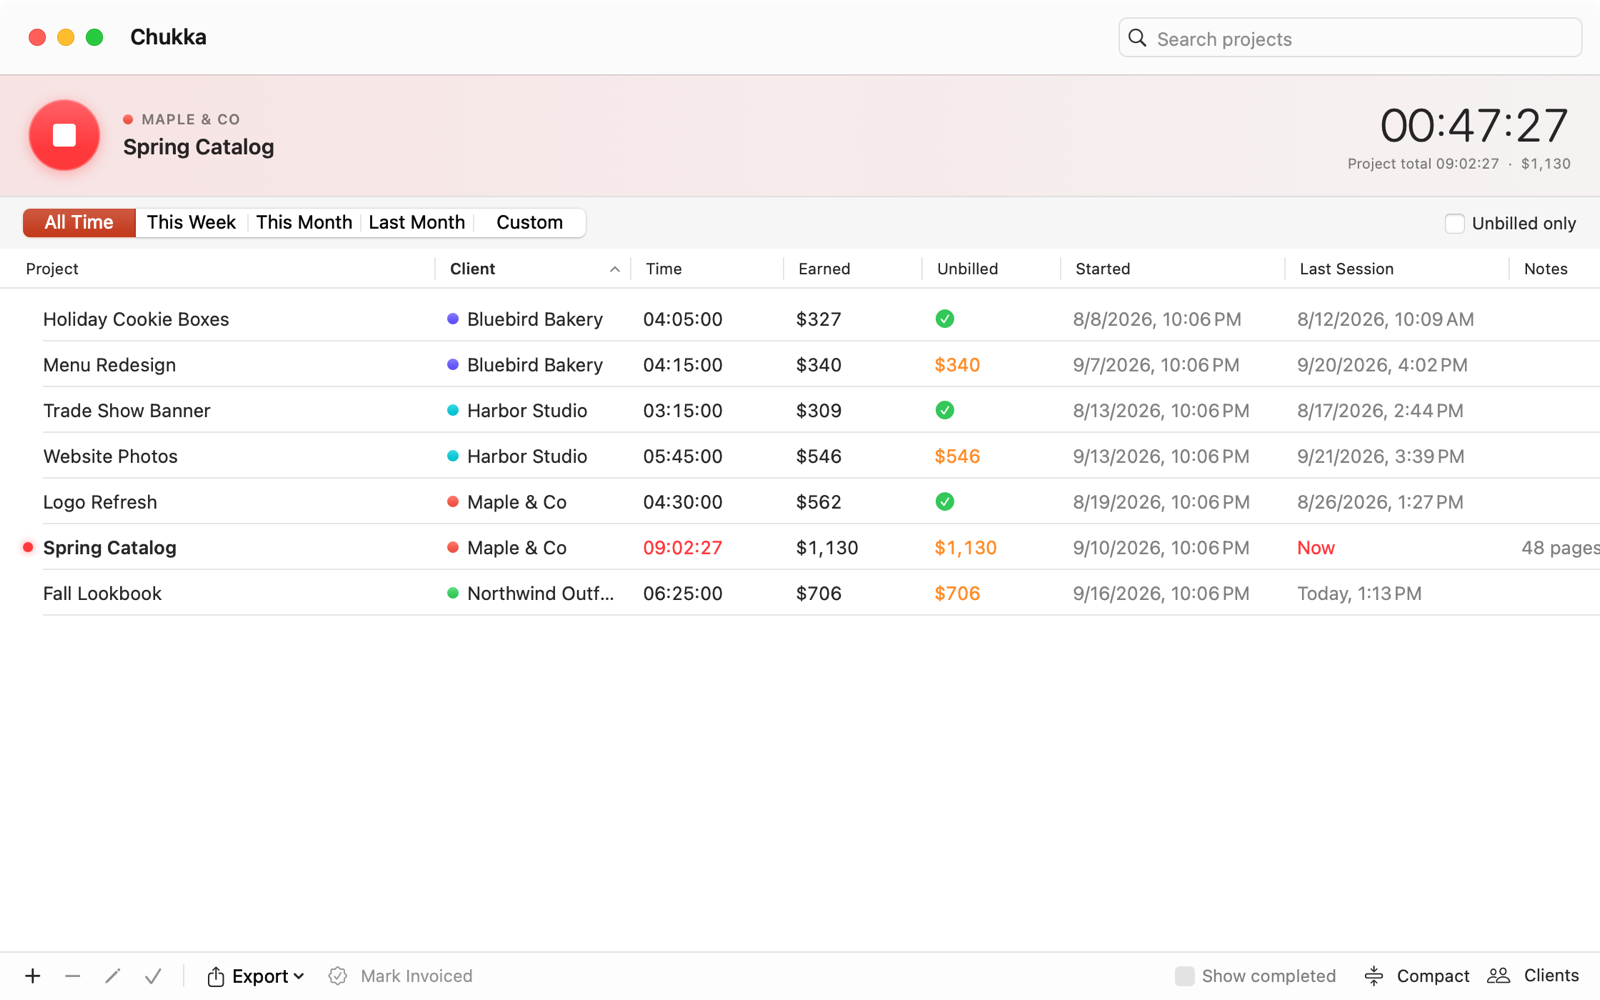
Task: Select the Custom date range tab
Action: coord(530,222)
